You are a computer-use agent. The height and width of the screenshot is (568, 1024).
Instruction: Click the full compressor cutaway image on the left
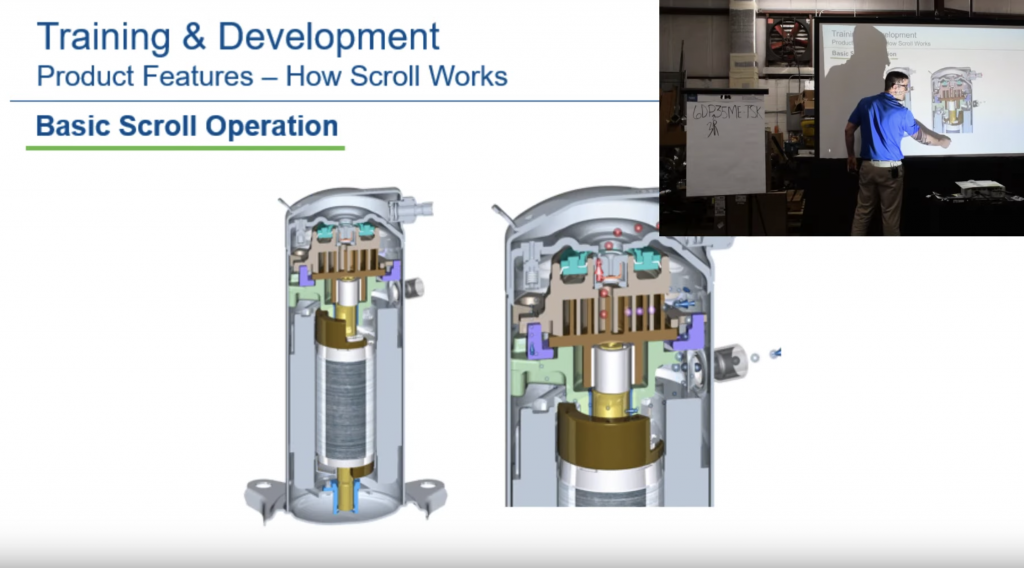click(345, 356)
